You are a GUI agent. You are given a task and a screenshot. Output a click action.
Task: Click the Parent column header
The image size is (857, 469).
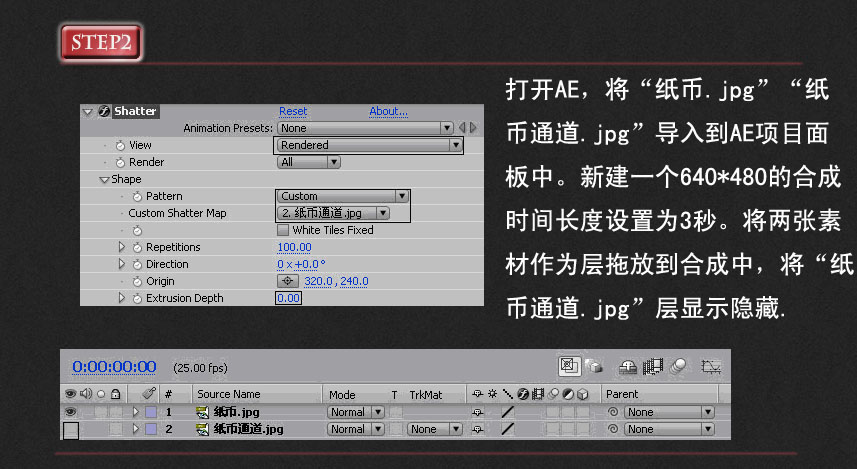point(622,394)
